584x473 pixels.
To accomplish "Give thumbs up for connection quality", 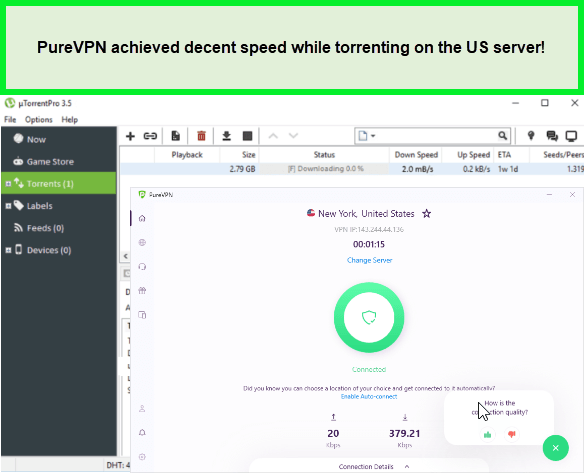I will pos(488,434).
